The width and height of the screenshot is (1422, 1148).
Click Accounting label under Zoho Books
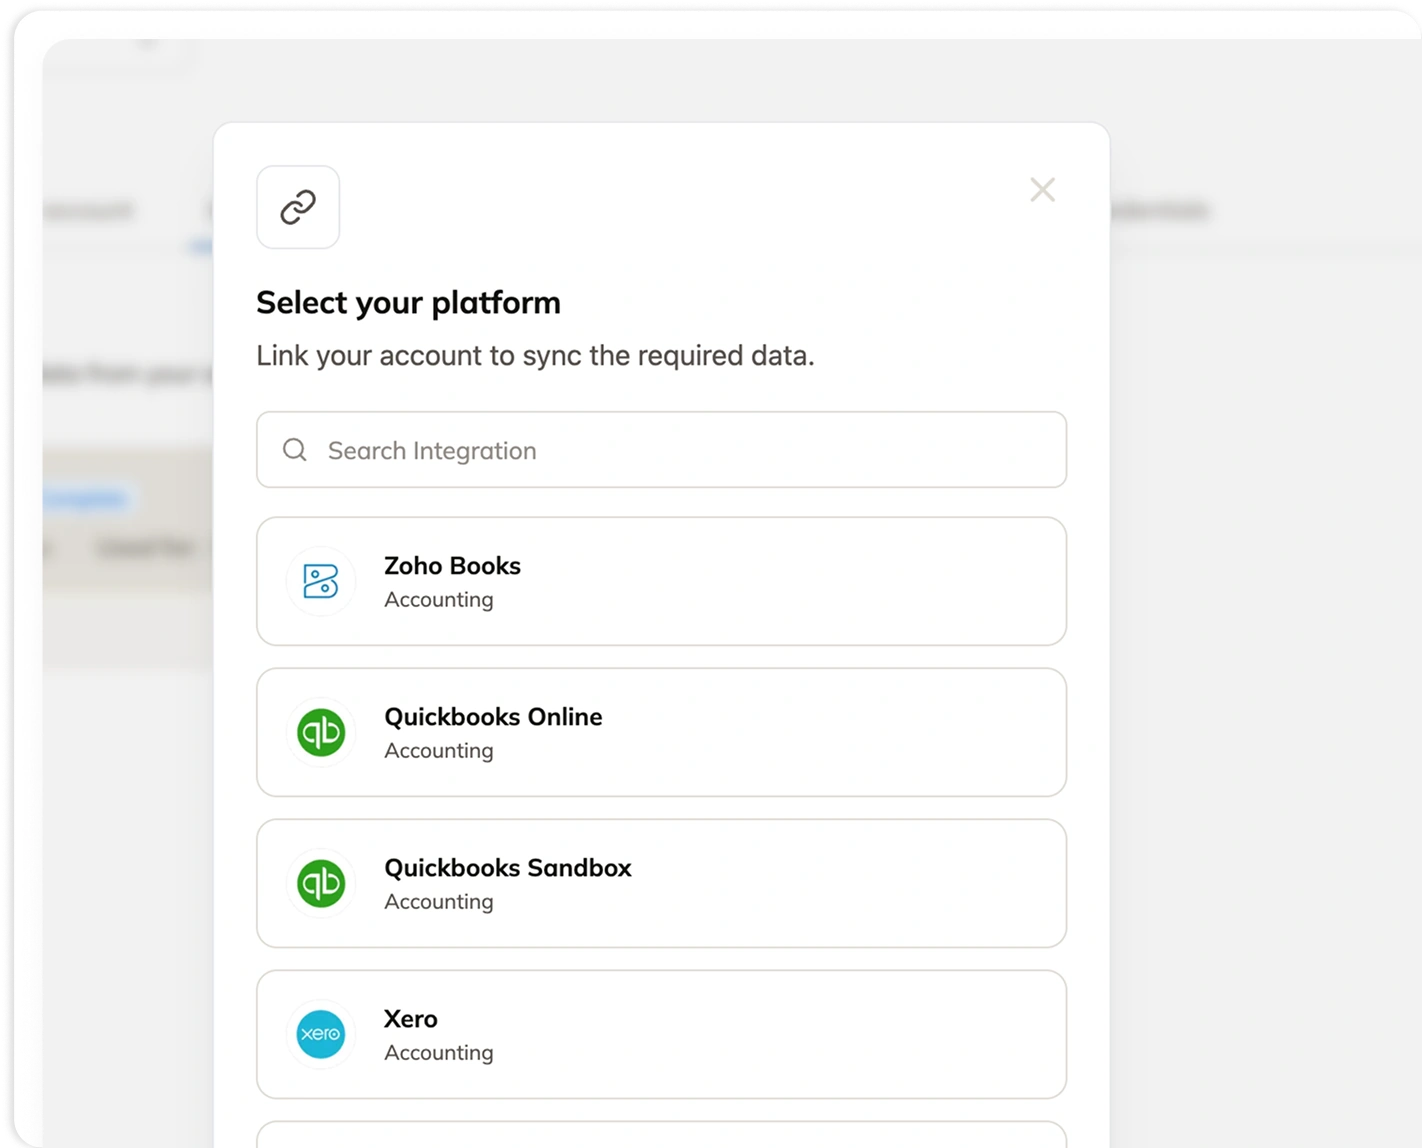[x=439, y=600]
